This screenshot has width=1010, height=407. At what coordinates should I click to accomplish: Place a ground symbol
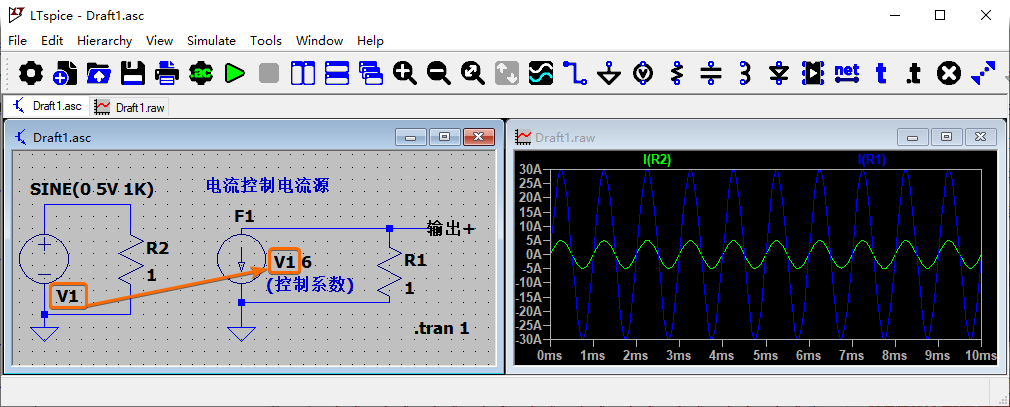coord(609,73)
